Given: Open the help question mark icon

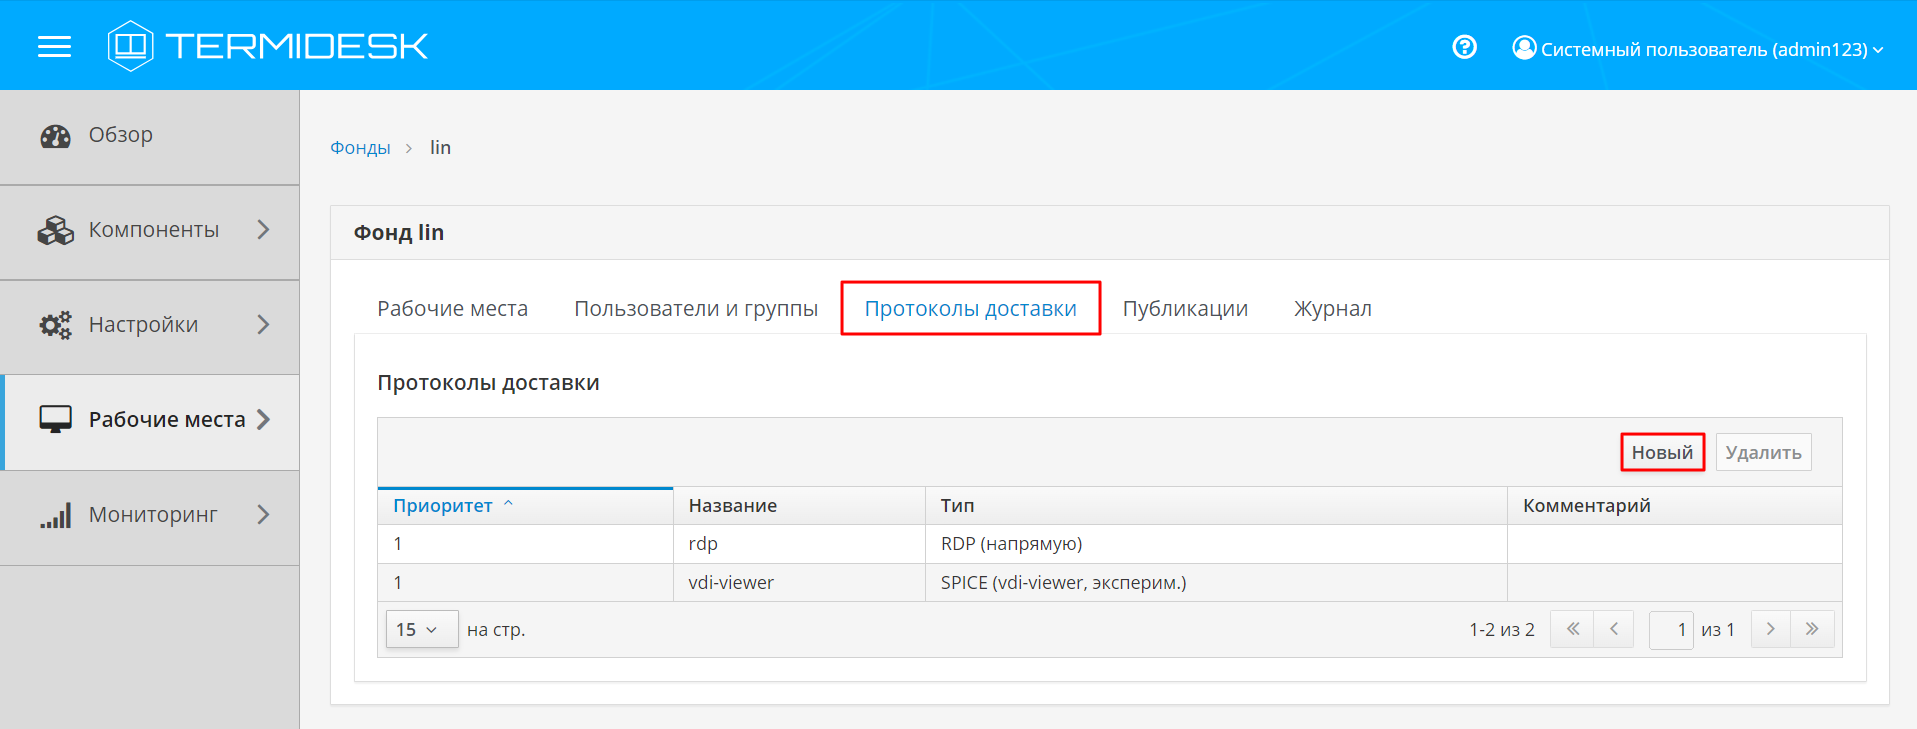Looking at the screenshot, I should pyautogui.click(x=1464, y=47).
